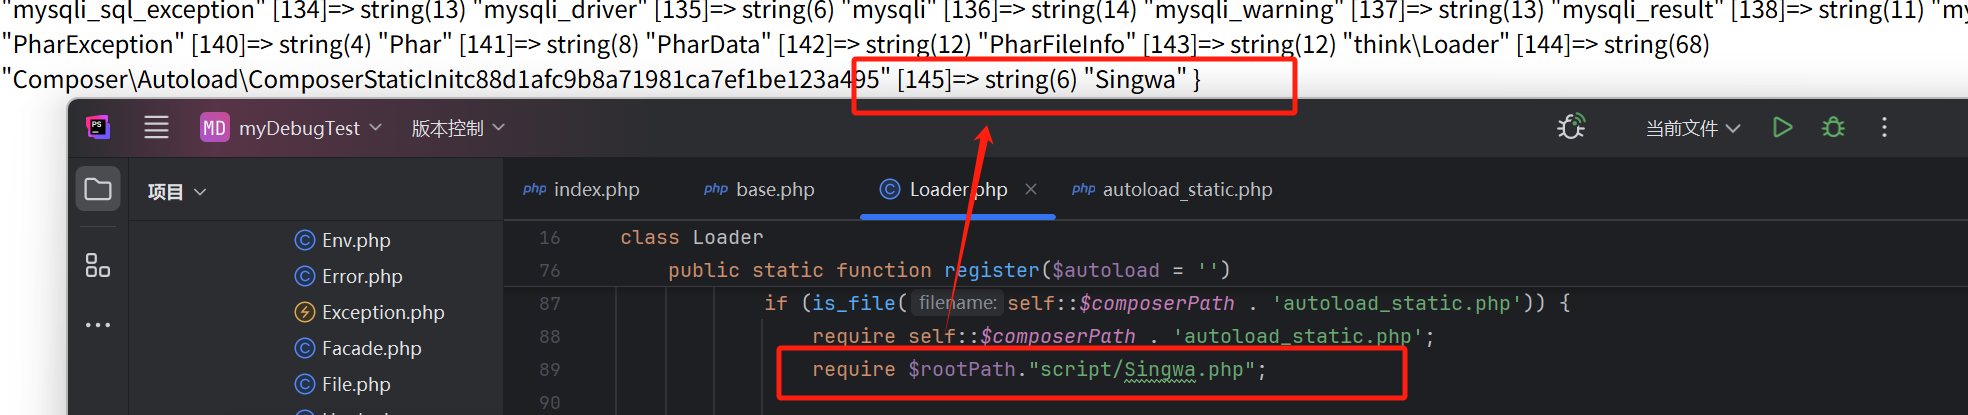Switch to the index.php tab
The width and height of the screenshot is (1968, 415).
pyautogui.click(x=582, y=189)
